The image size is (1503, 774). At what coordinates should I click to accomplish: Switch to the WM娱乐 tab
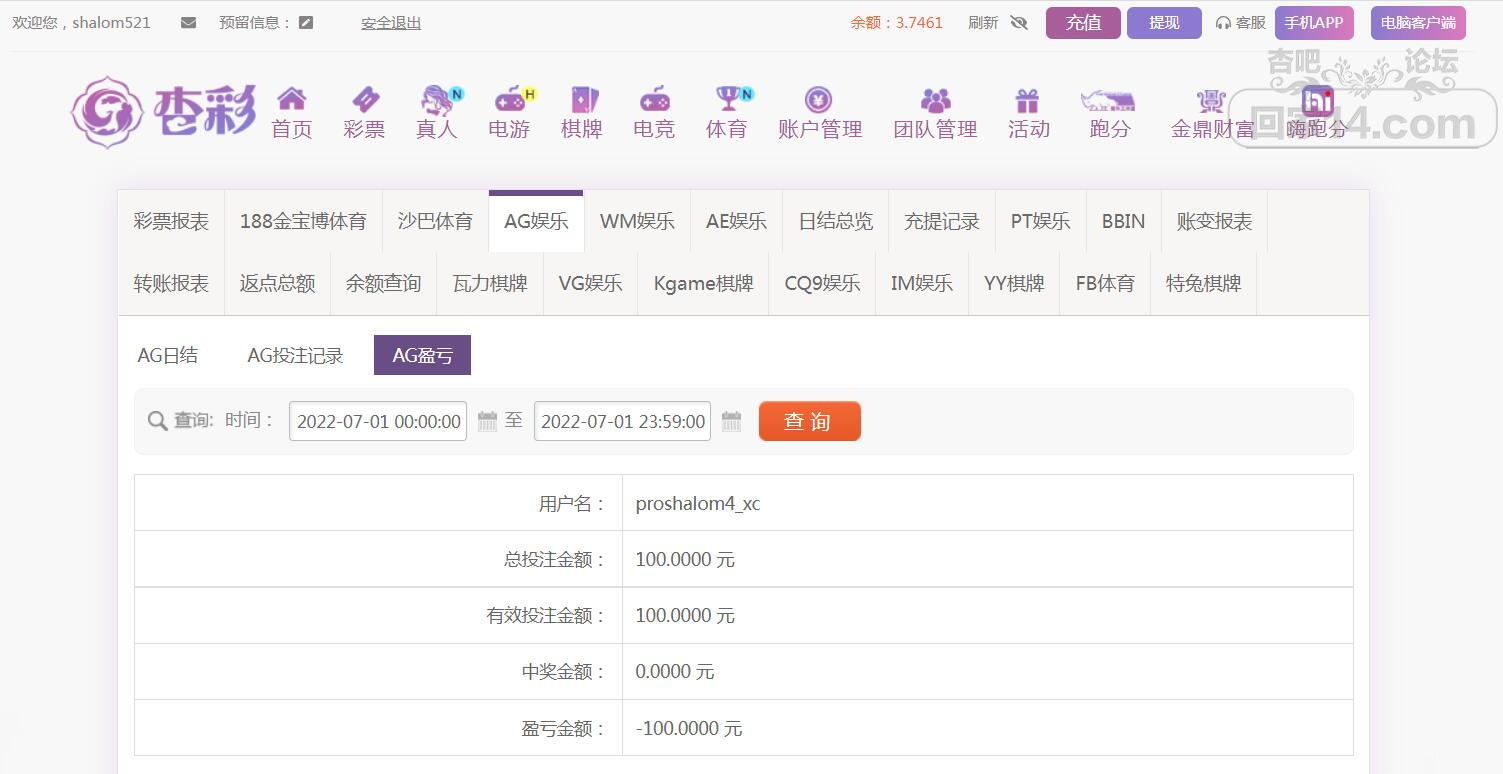[637, 222]
